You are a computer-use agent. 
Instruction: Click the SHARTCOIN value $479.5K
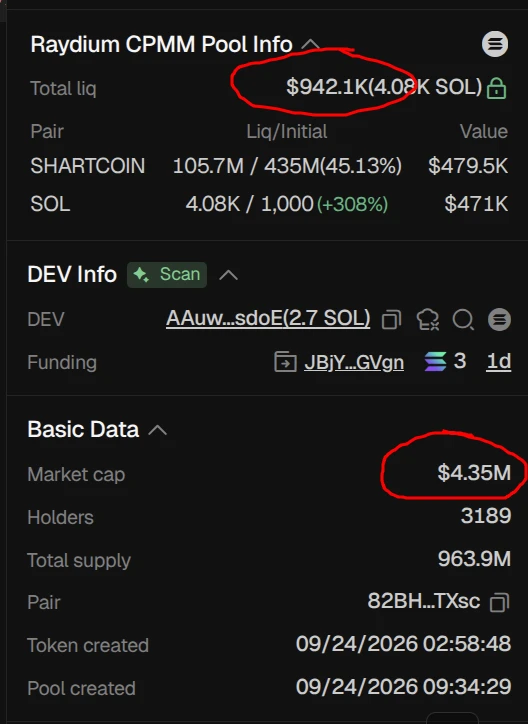point(468,166)
